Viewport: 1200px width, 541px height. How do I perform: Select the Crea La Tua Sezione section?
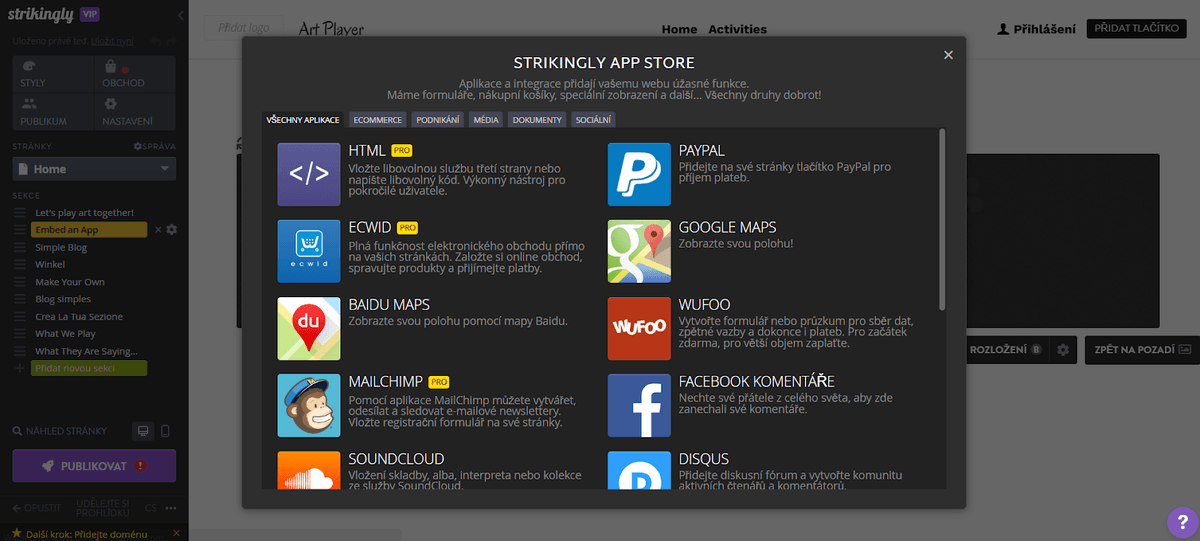(x=79, y=316)
